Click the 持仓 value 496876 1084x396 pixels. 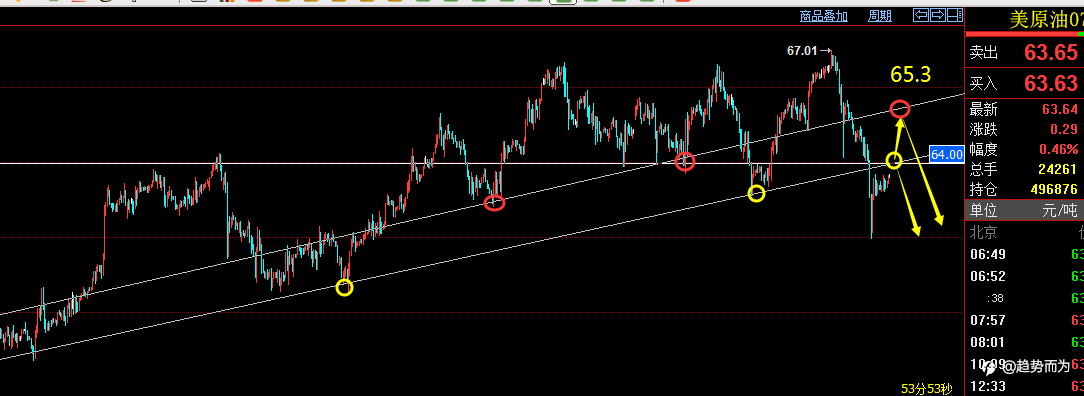[1054, 189]
